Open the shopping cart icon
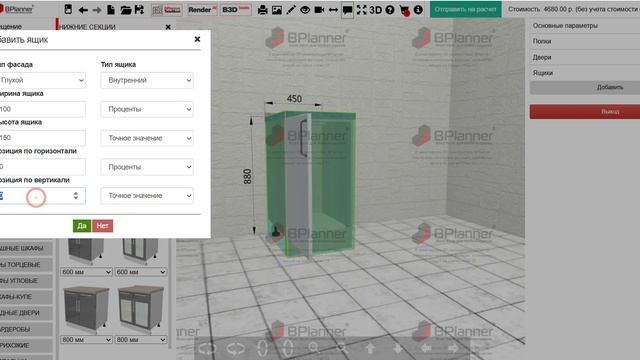 tap(404, 11)
